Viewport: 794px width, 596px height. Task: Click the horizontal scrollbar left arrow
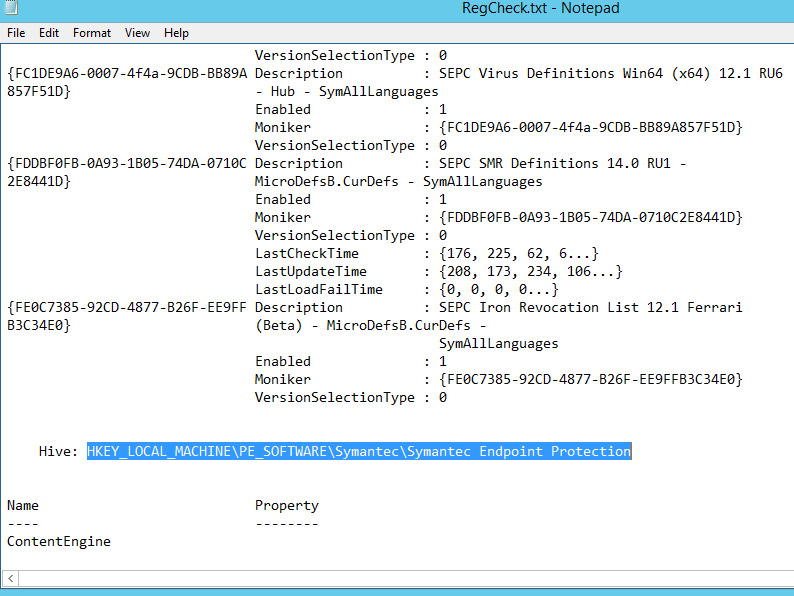pyautogui.click(x=10, y=578)
